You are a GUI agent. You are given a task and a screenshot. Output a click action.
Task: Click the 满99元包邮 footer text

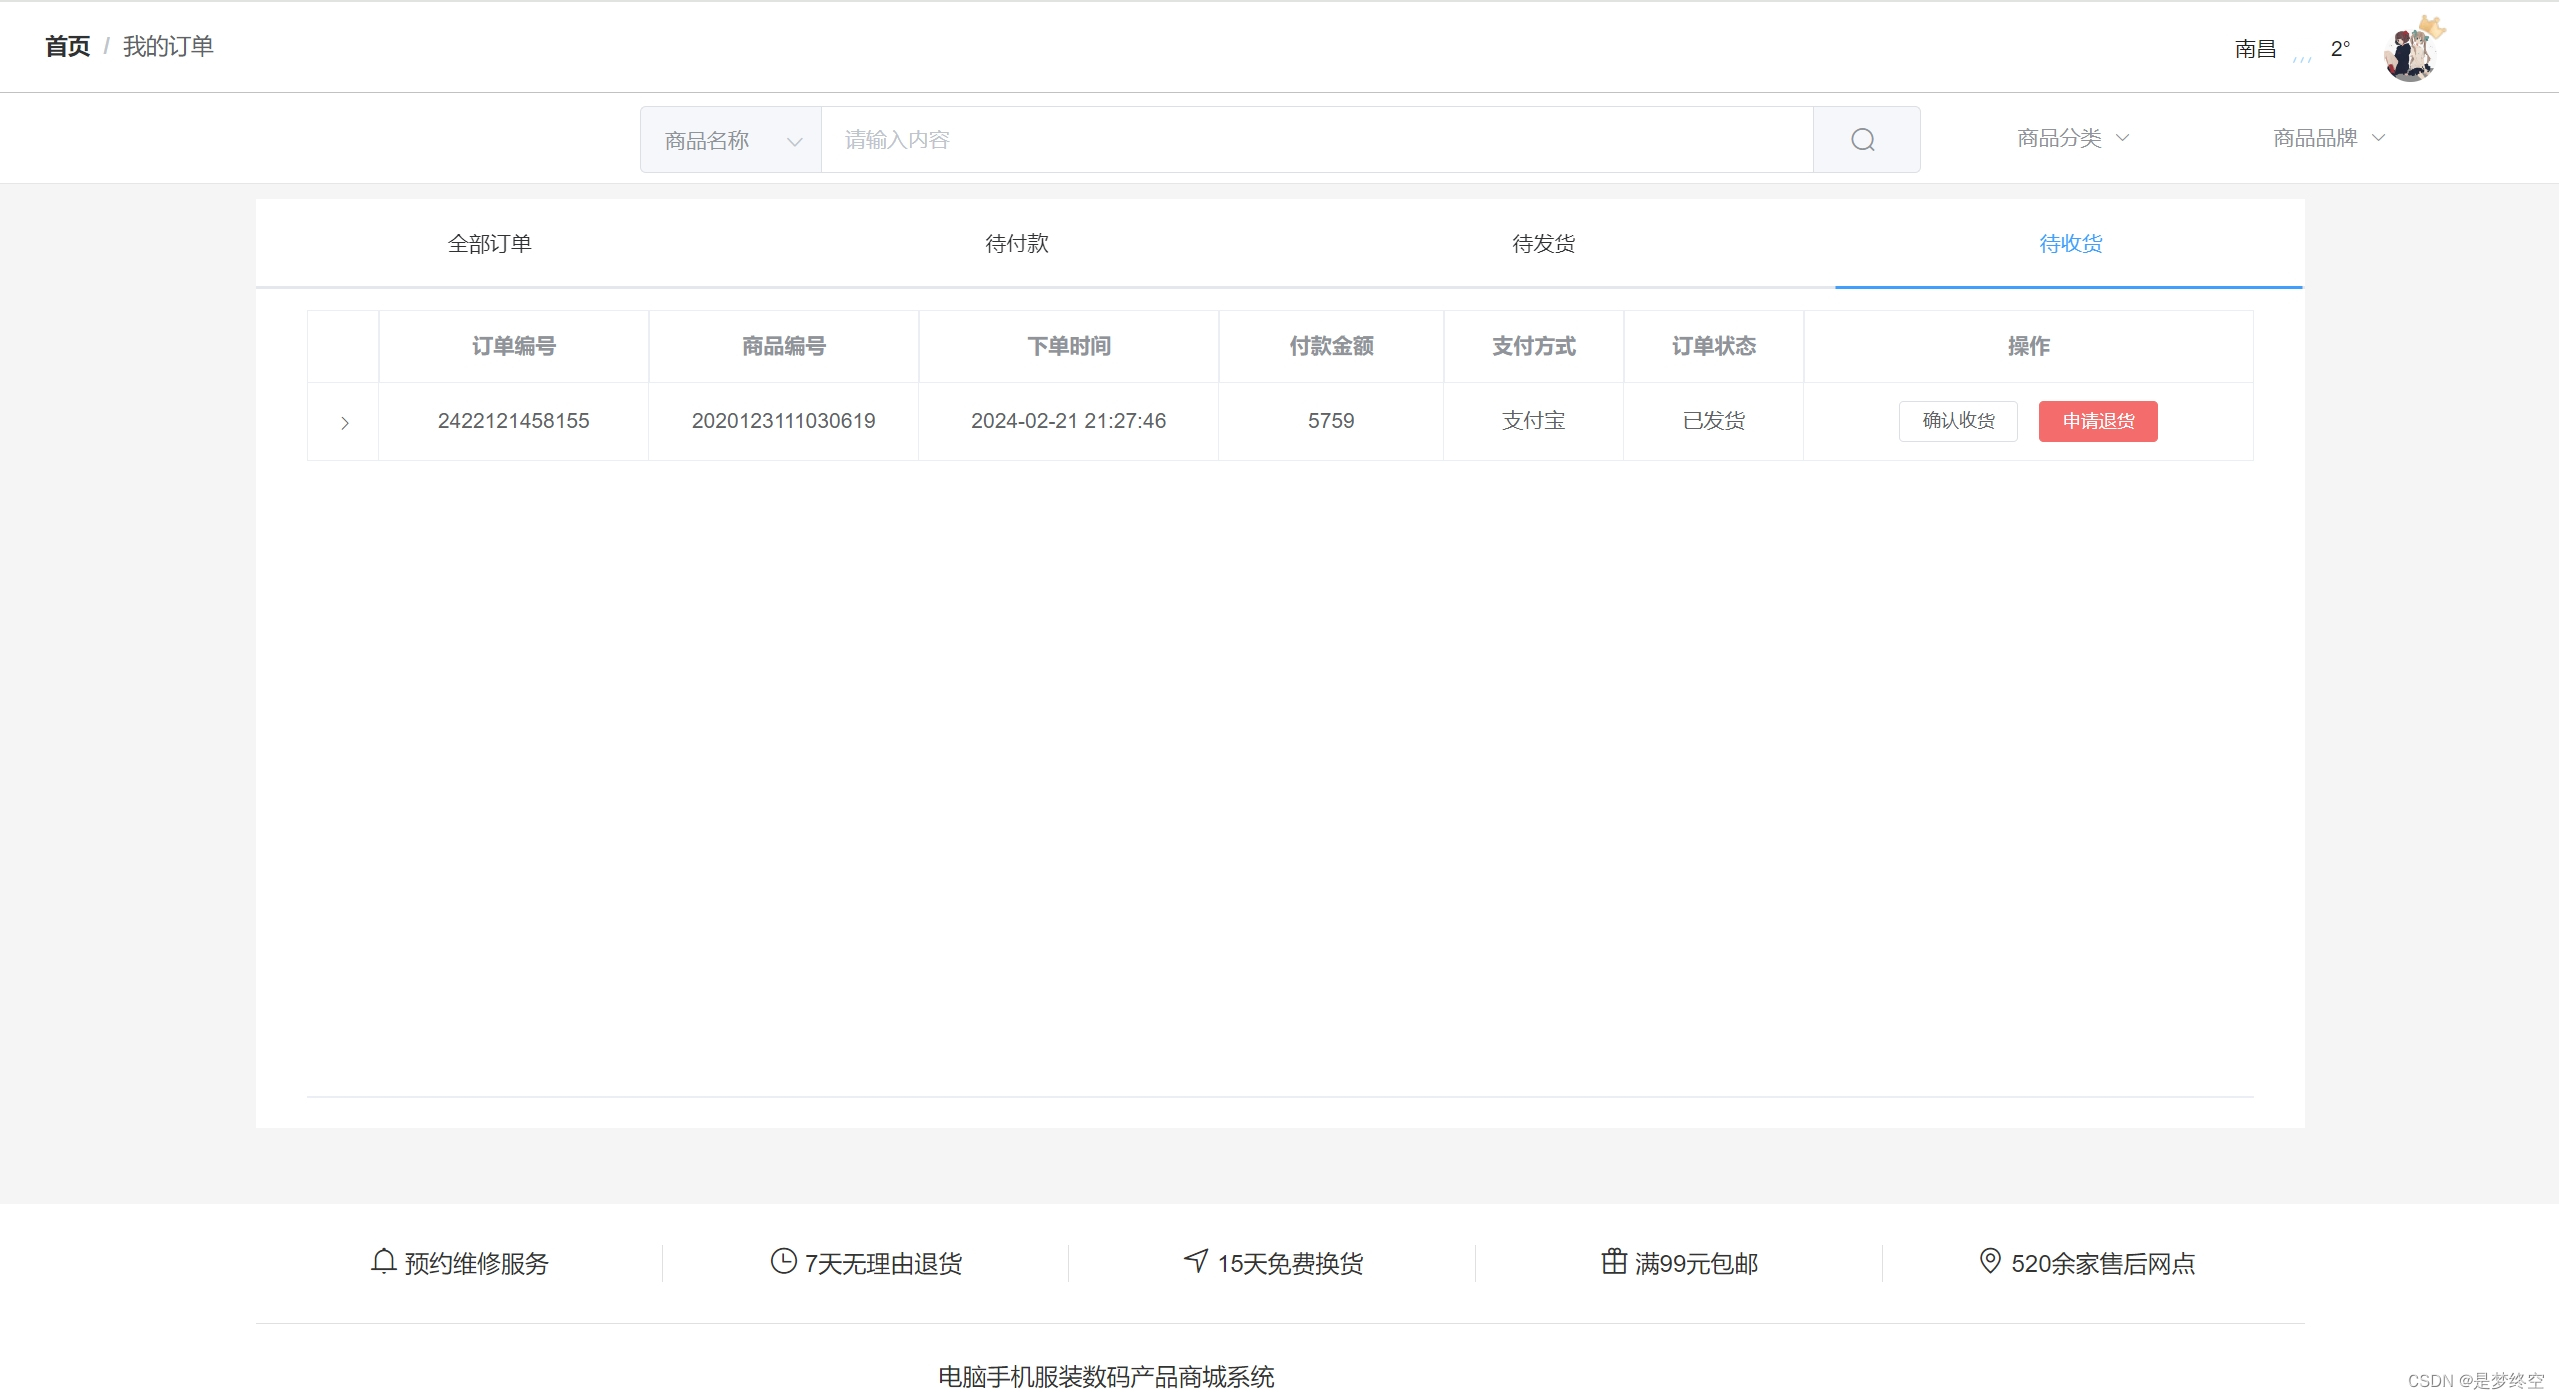click(1696, 1264)
